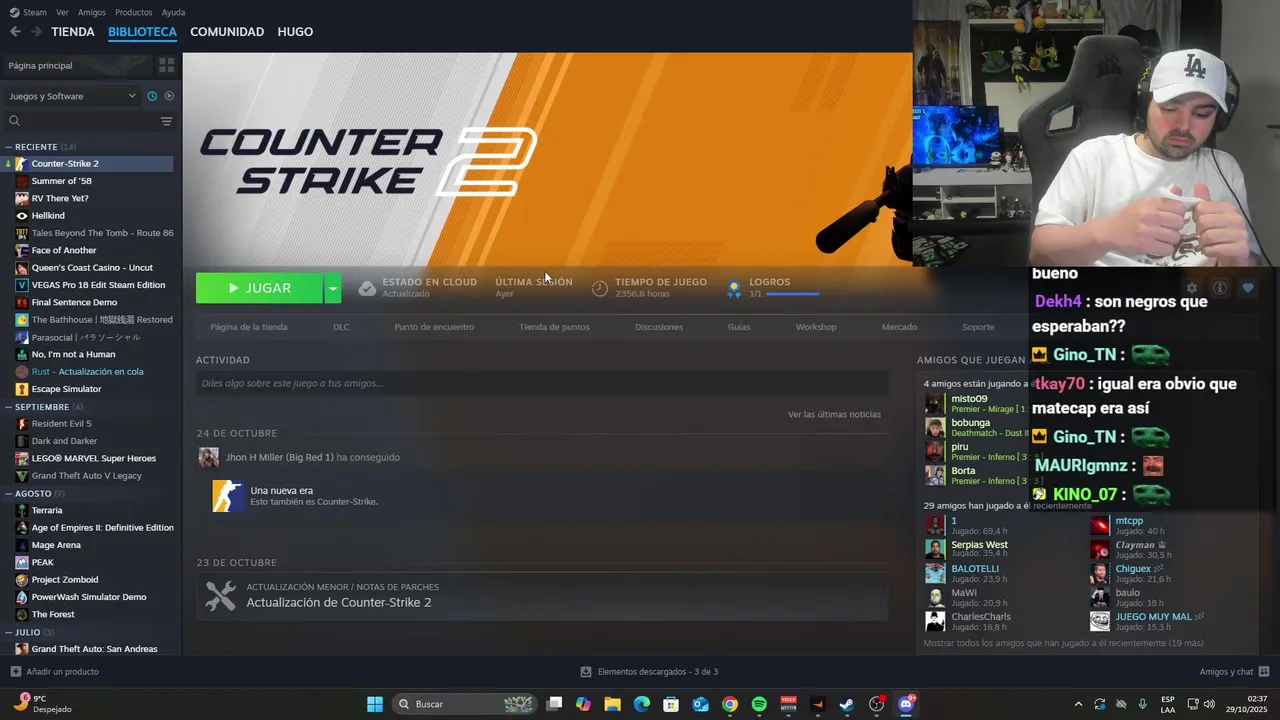Open Discord from the taskbar

click(906, 704)
